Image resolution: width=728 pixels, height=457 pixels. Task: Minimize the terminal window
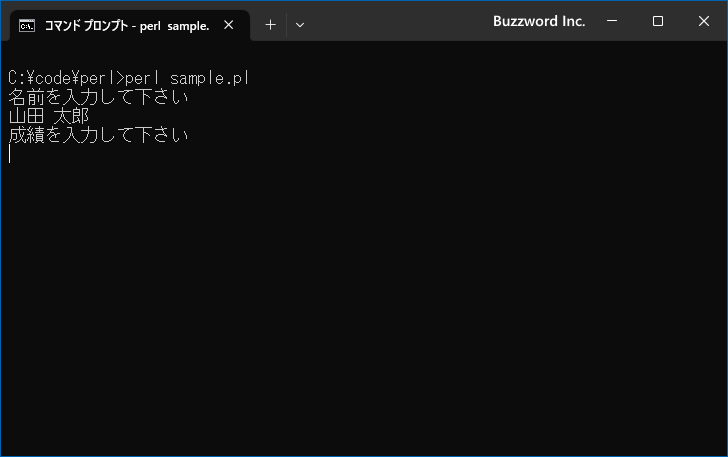[612, 21]
